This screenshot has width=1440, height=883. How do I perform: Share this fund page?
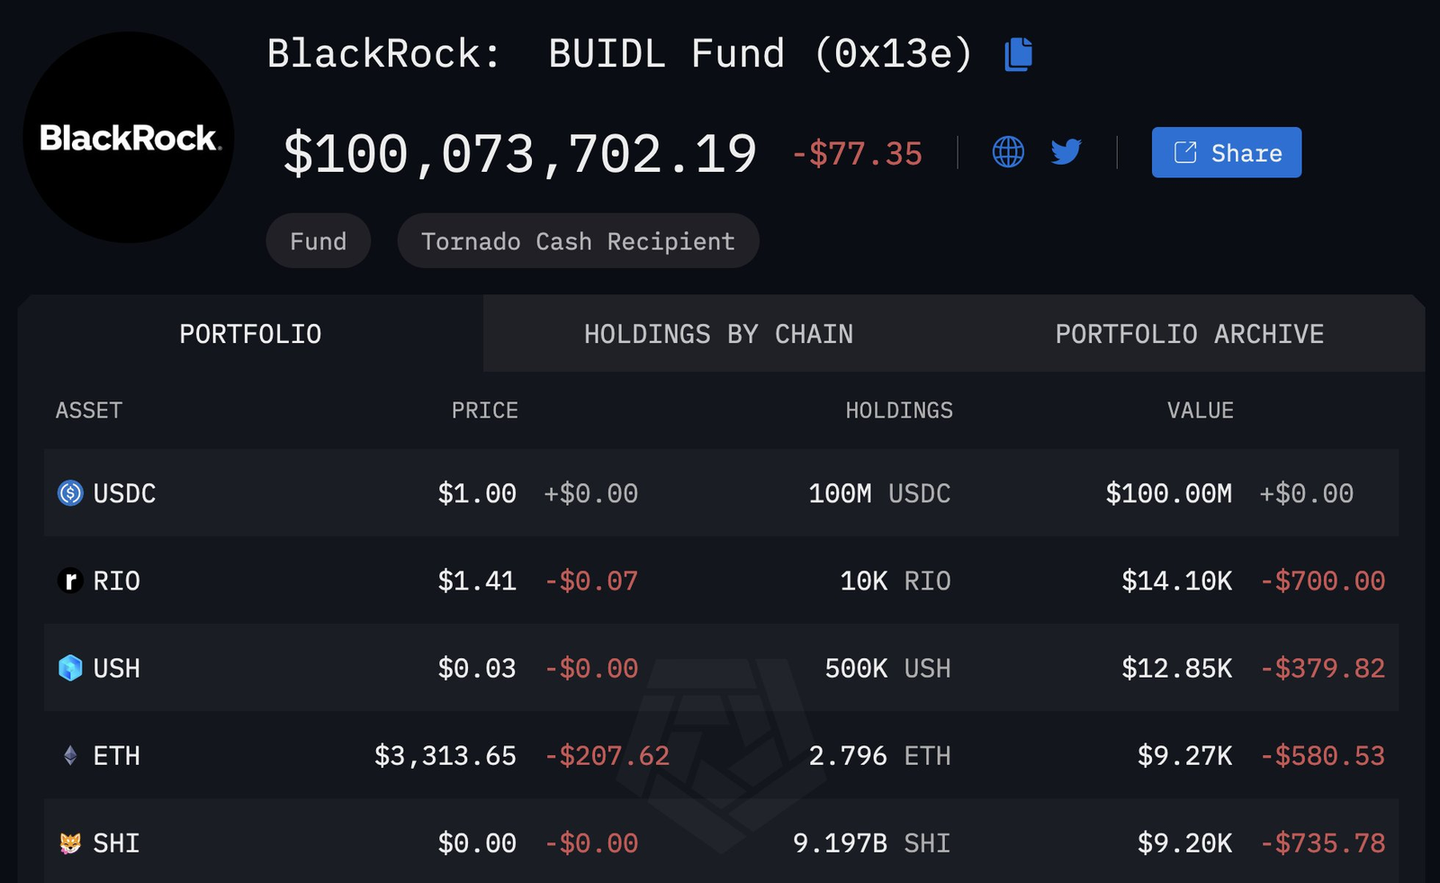(1226, 152)
